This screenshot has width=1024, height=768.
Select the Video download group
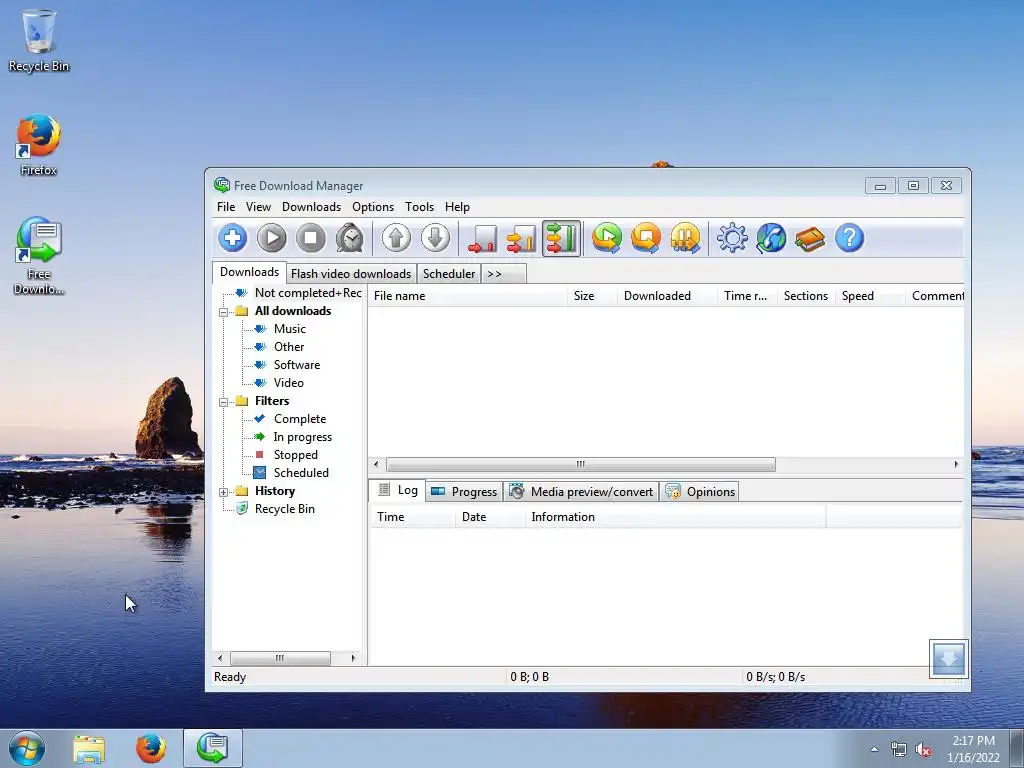coord(289,383)
